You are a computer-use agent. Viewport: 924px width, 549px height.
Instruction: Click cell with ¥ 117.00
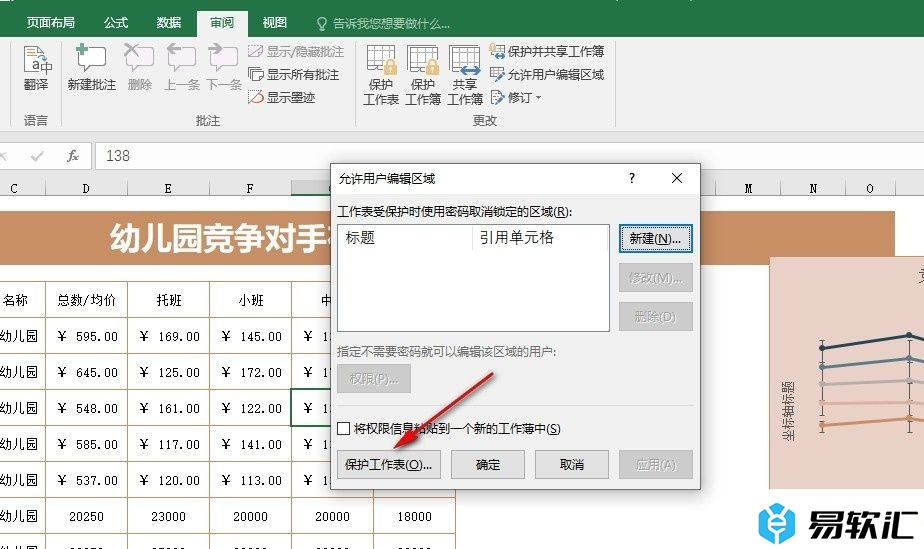[x=168, y=444]
